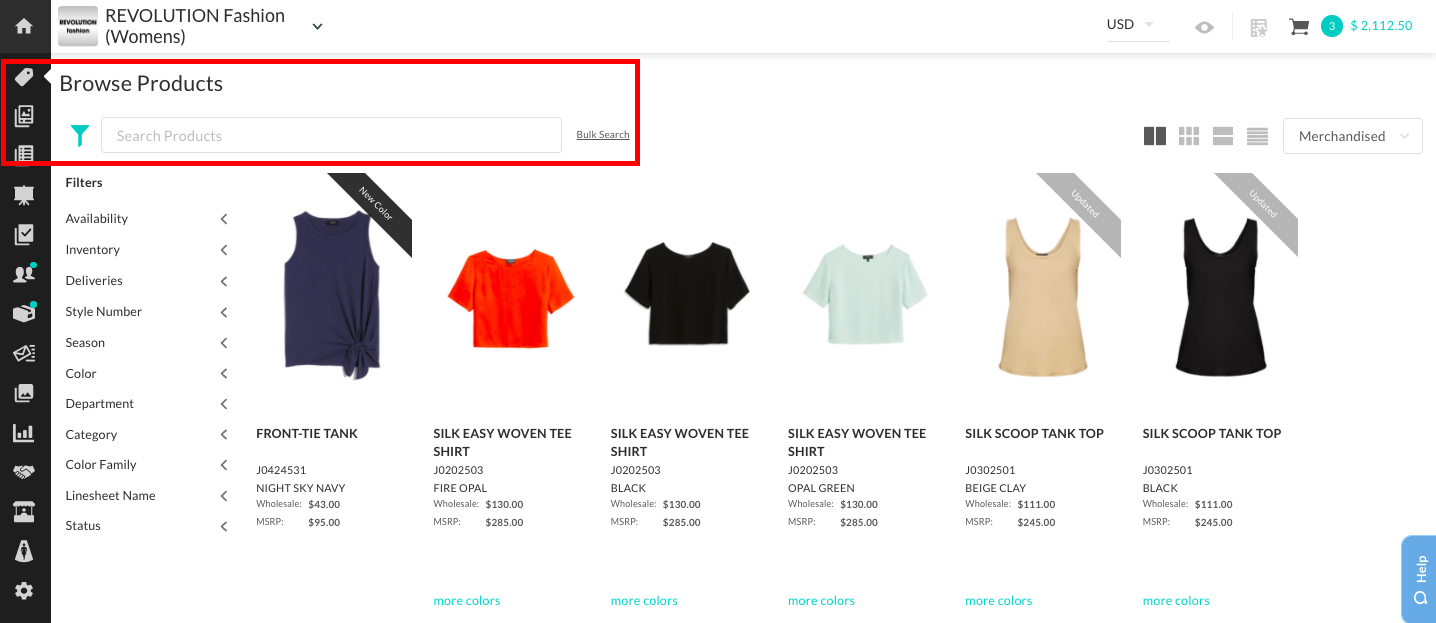Go to the Home icon in sidebar
Image resolution: width=1436 pixels, height=623 pixels.
point(24,26)
